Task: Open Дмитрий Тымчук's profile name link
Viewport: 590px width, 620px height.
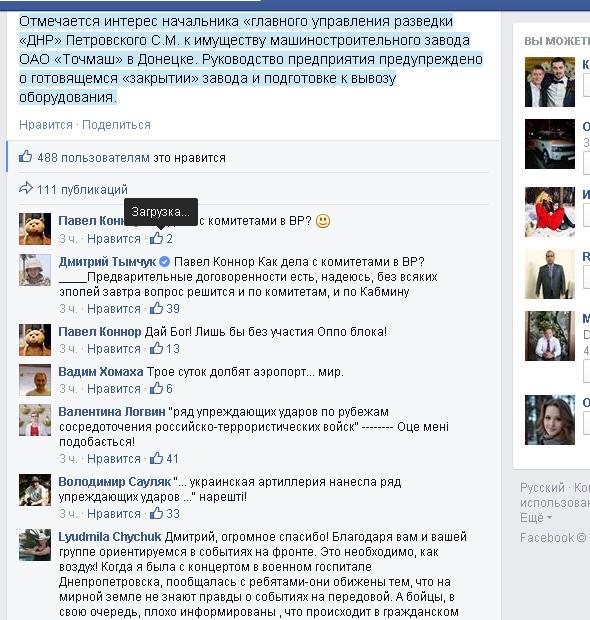Action: (107, 262)
